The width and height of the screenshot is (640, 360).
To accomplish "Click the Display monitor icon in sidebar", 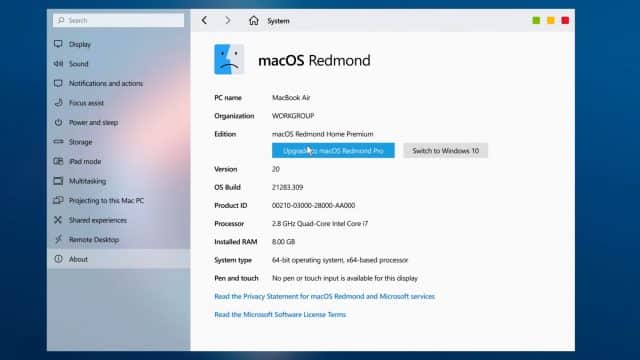I will click(x=58, y=44).
